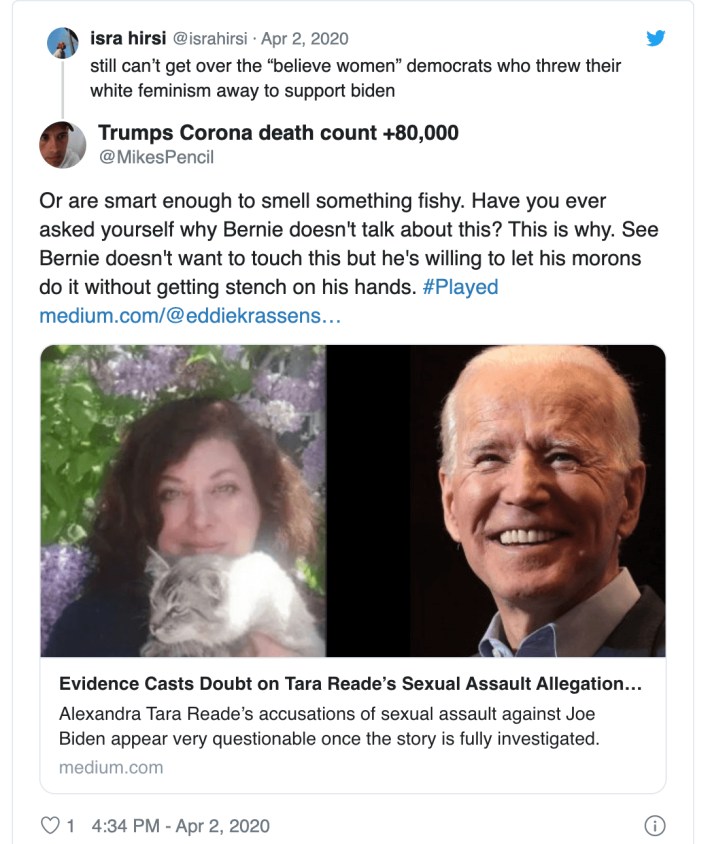Visit the @MikesPencil handle

(156, 157)
